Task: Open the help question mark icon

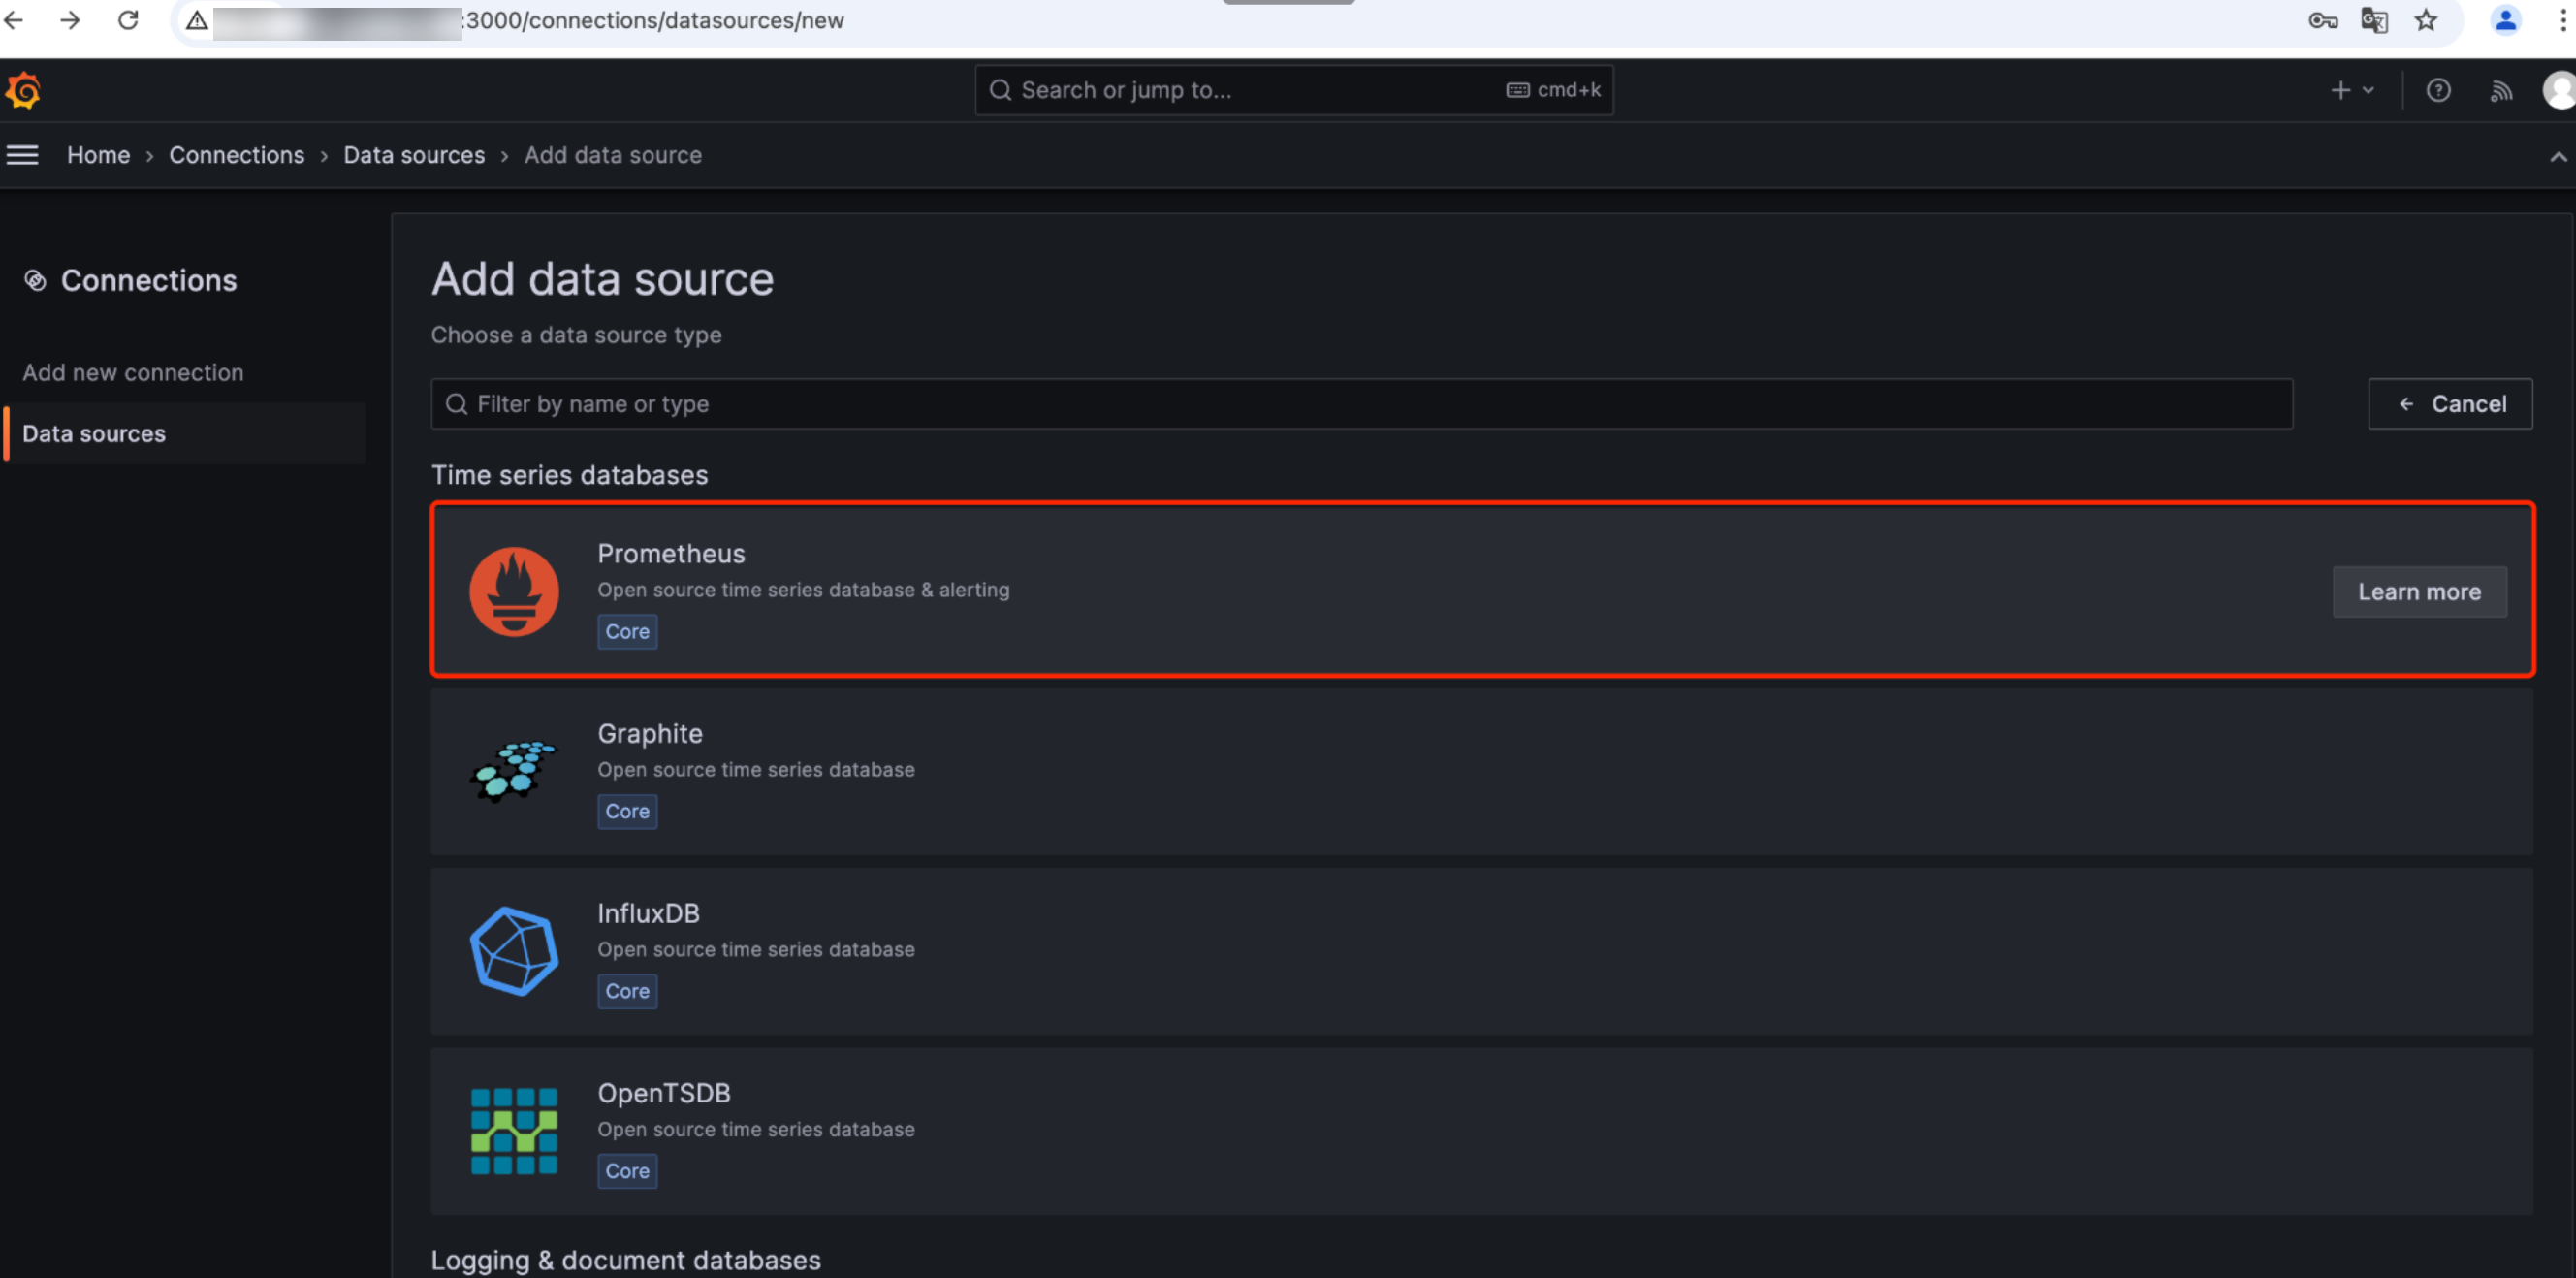Action: pos(2437,91)
